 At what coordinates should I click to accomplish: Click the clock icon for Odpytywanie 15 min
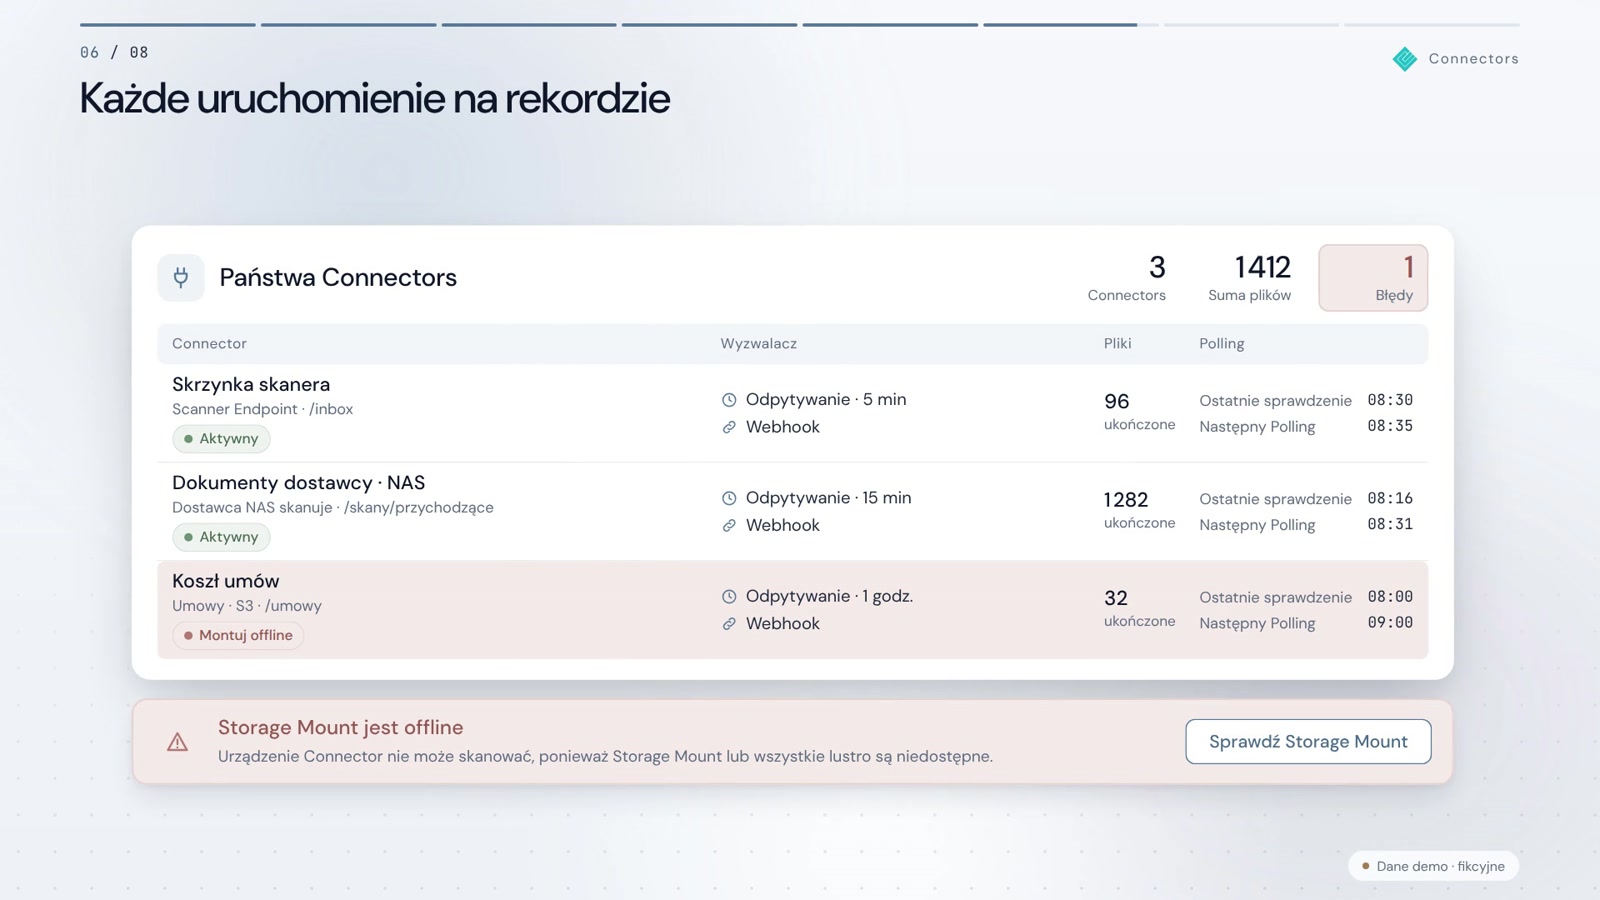point(729,498)
